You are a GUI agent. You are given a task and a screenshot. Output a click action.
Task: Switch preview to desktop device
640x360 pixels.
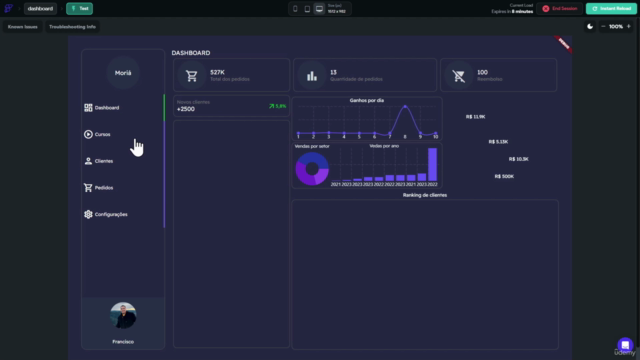(x=319, y=9)
